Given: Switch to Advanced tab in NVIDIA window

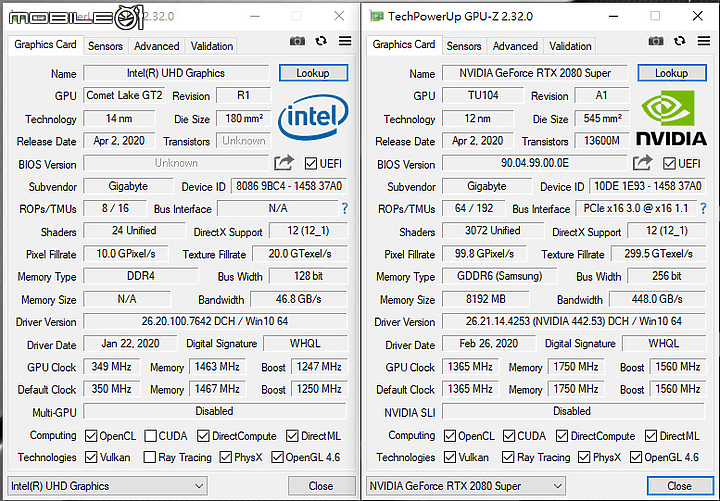Looking at the screenshot, I should [x=515, y=46].
